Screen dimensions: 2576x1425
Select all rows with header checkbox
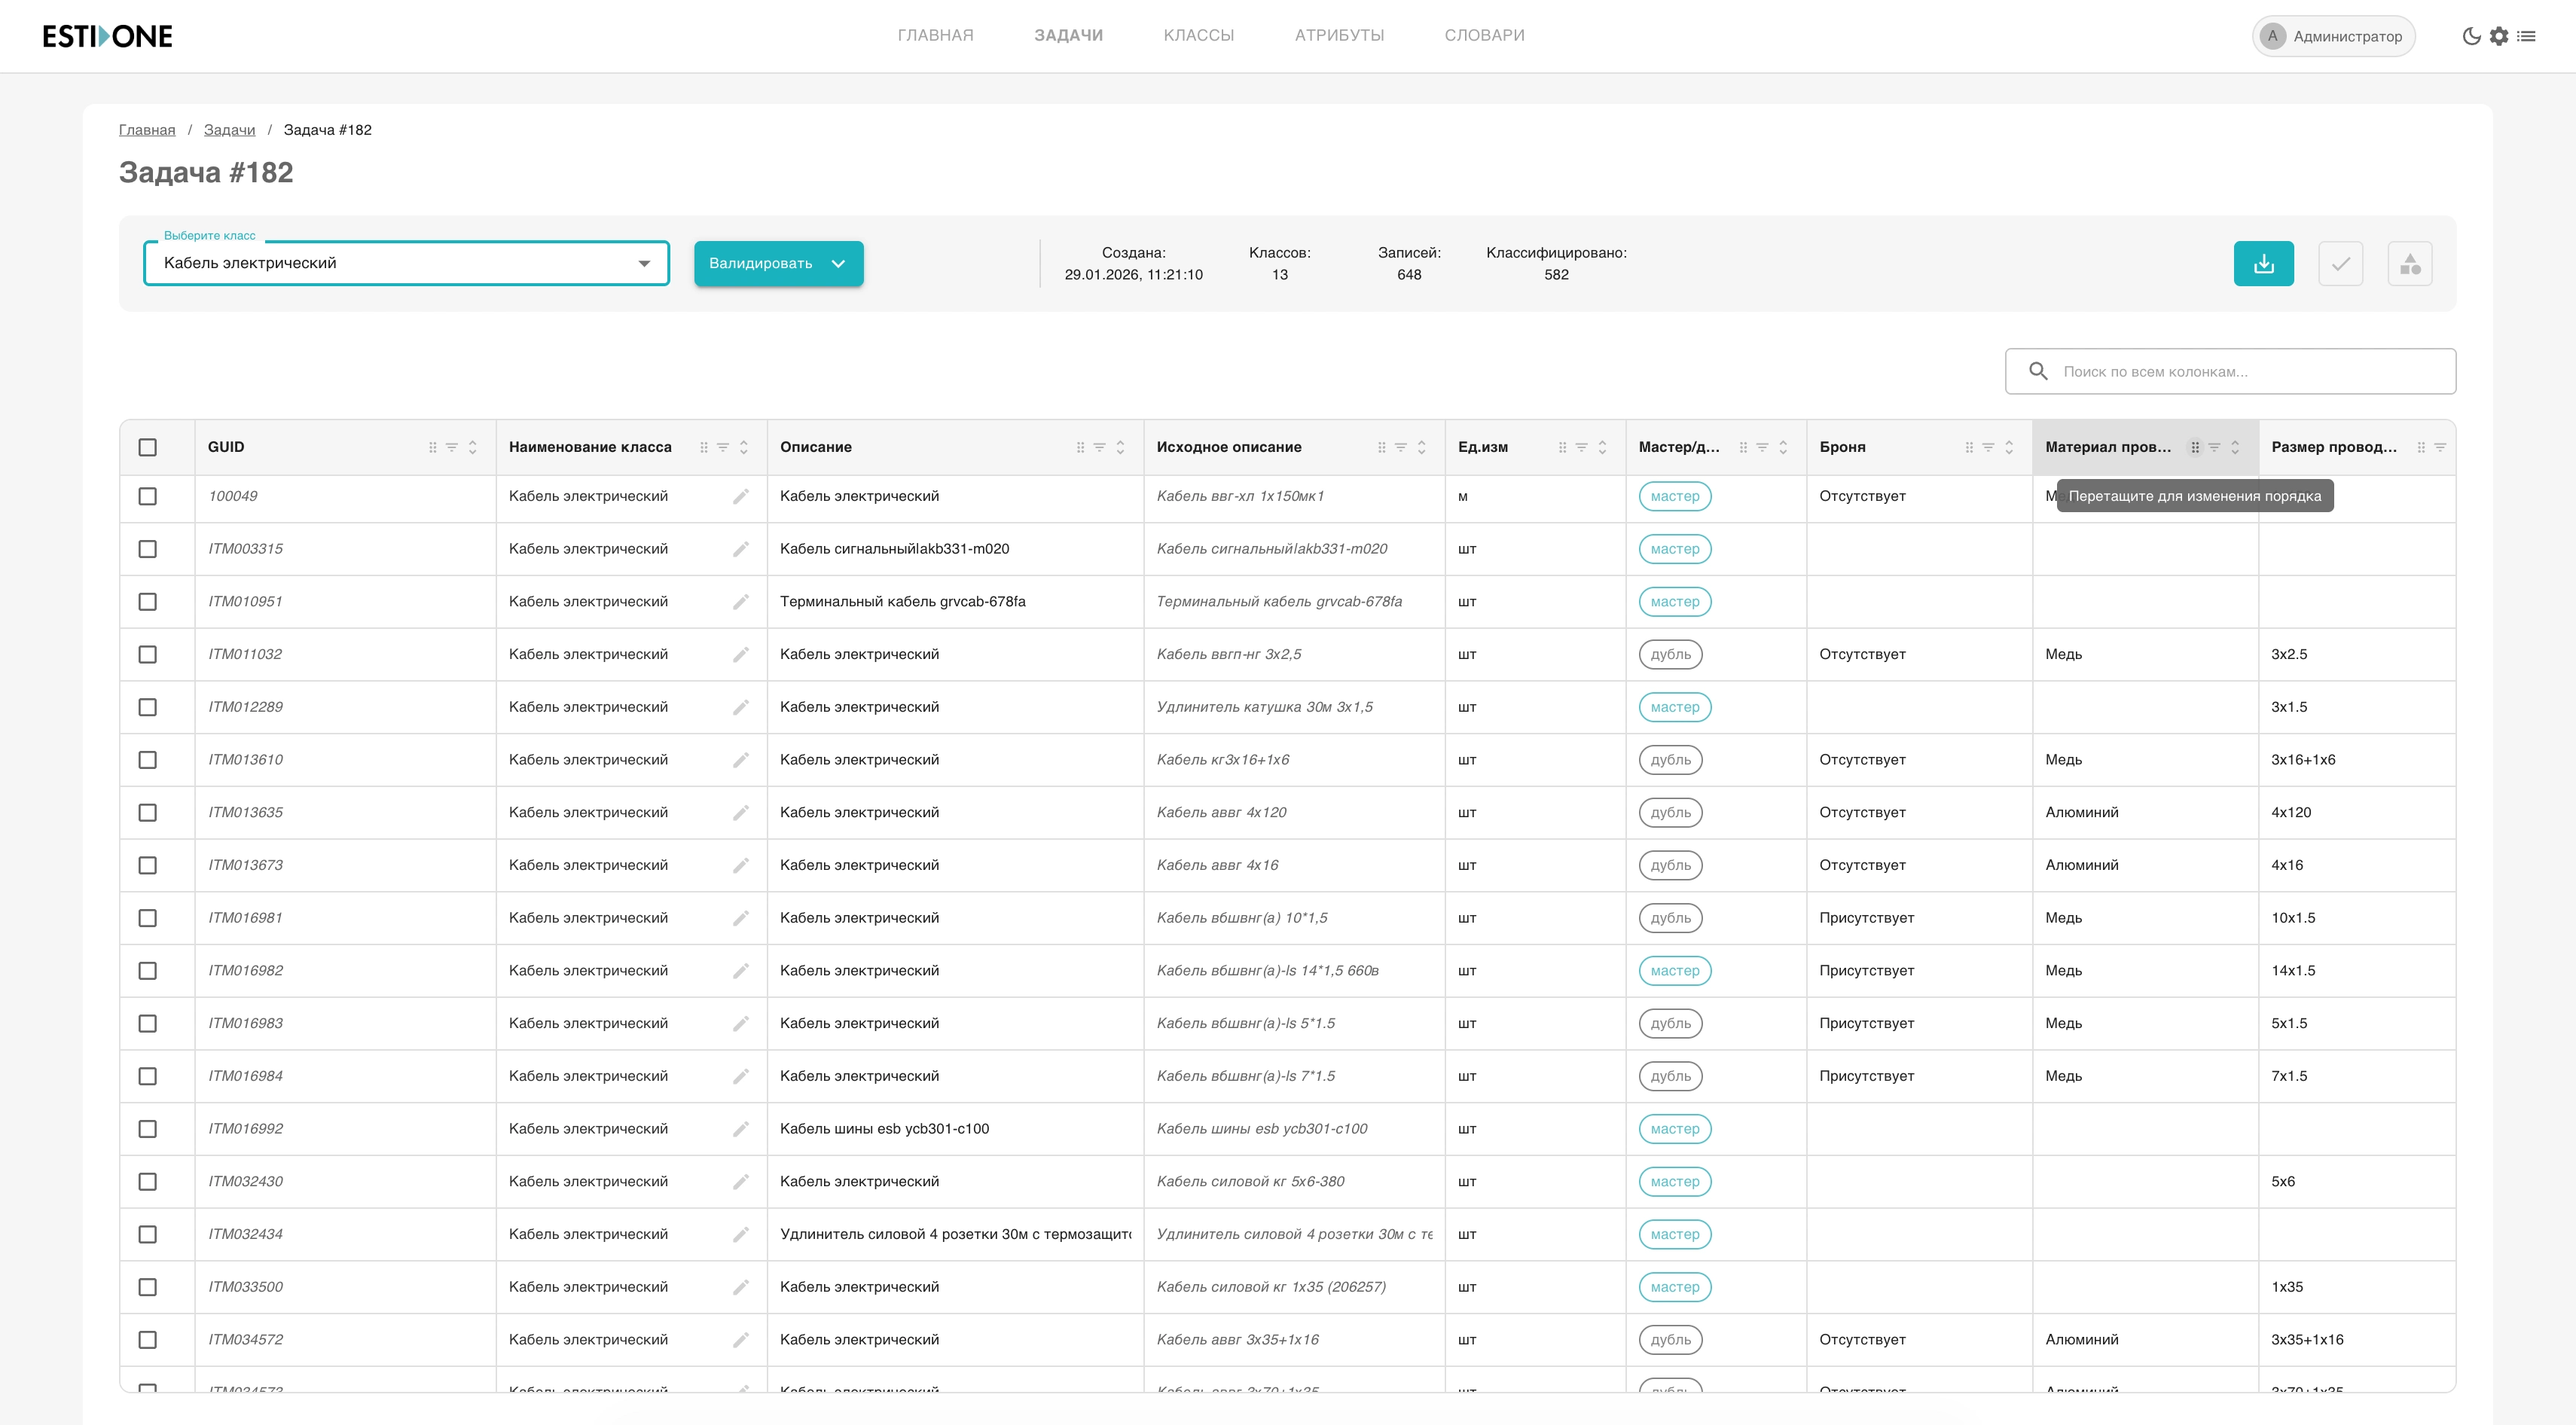(148, 448)
